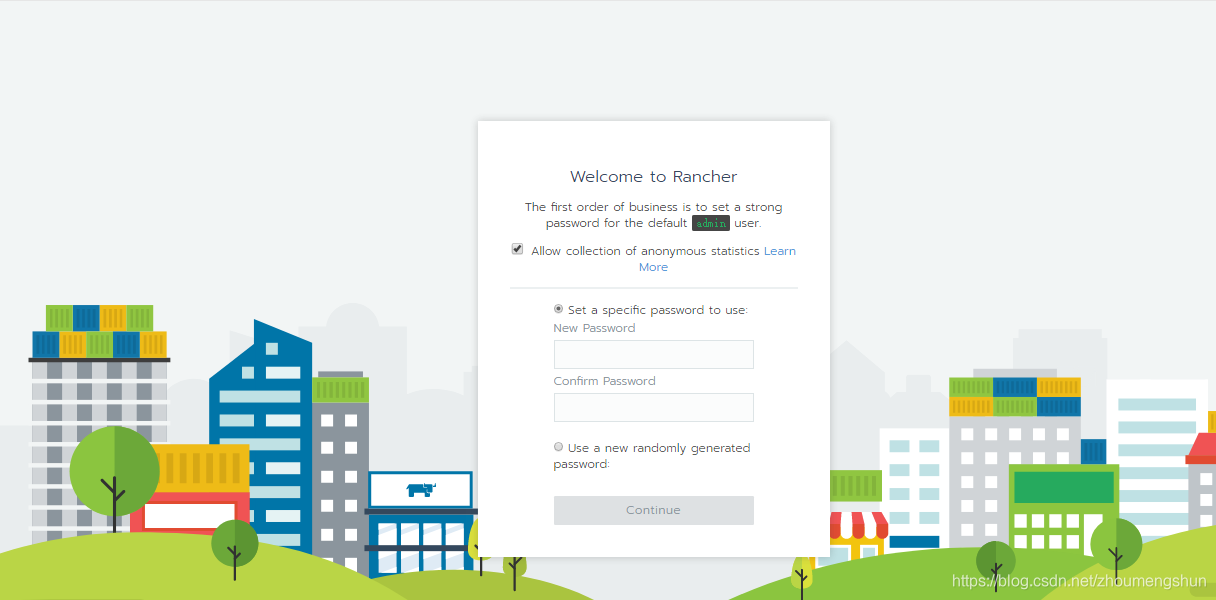
Task: Click the Continue button
Action: pos(653,510)
